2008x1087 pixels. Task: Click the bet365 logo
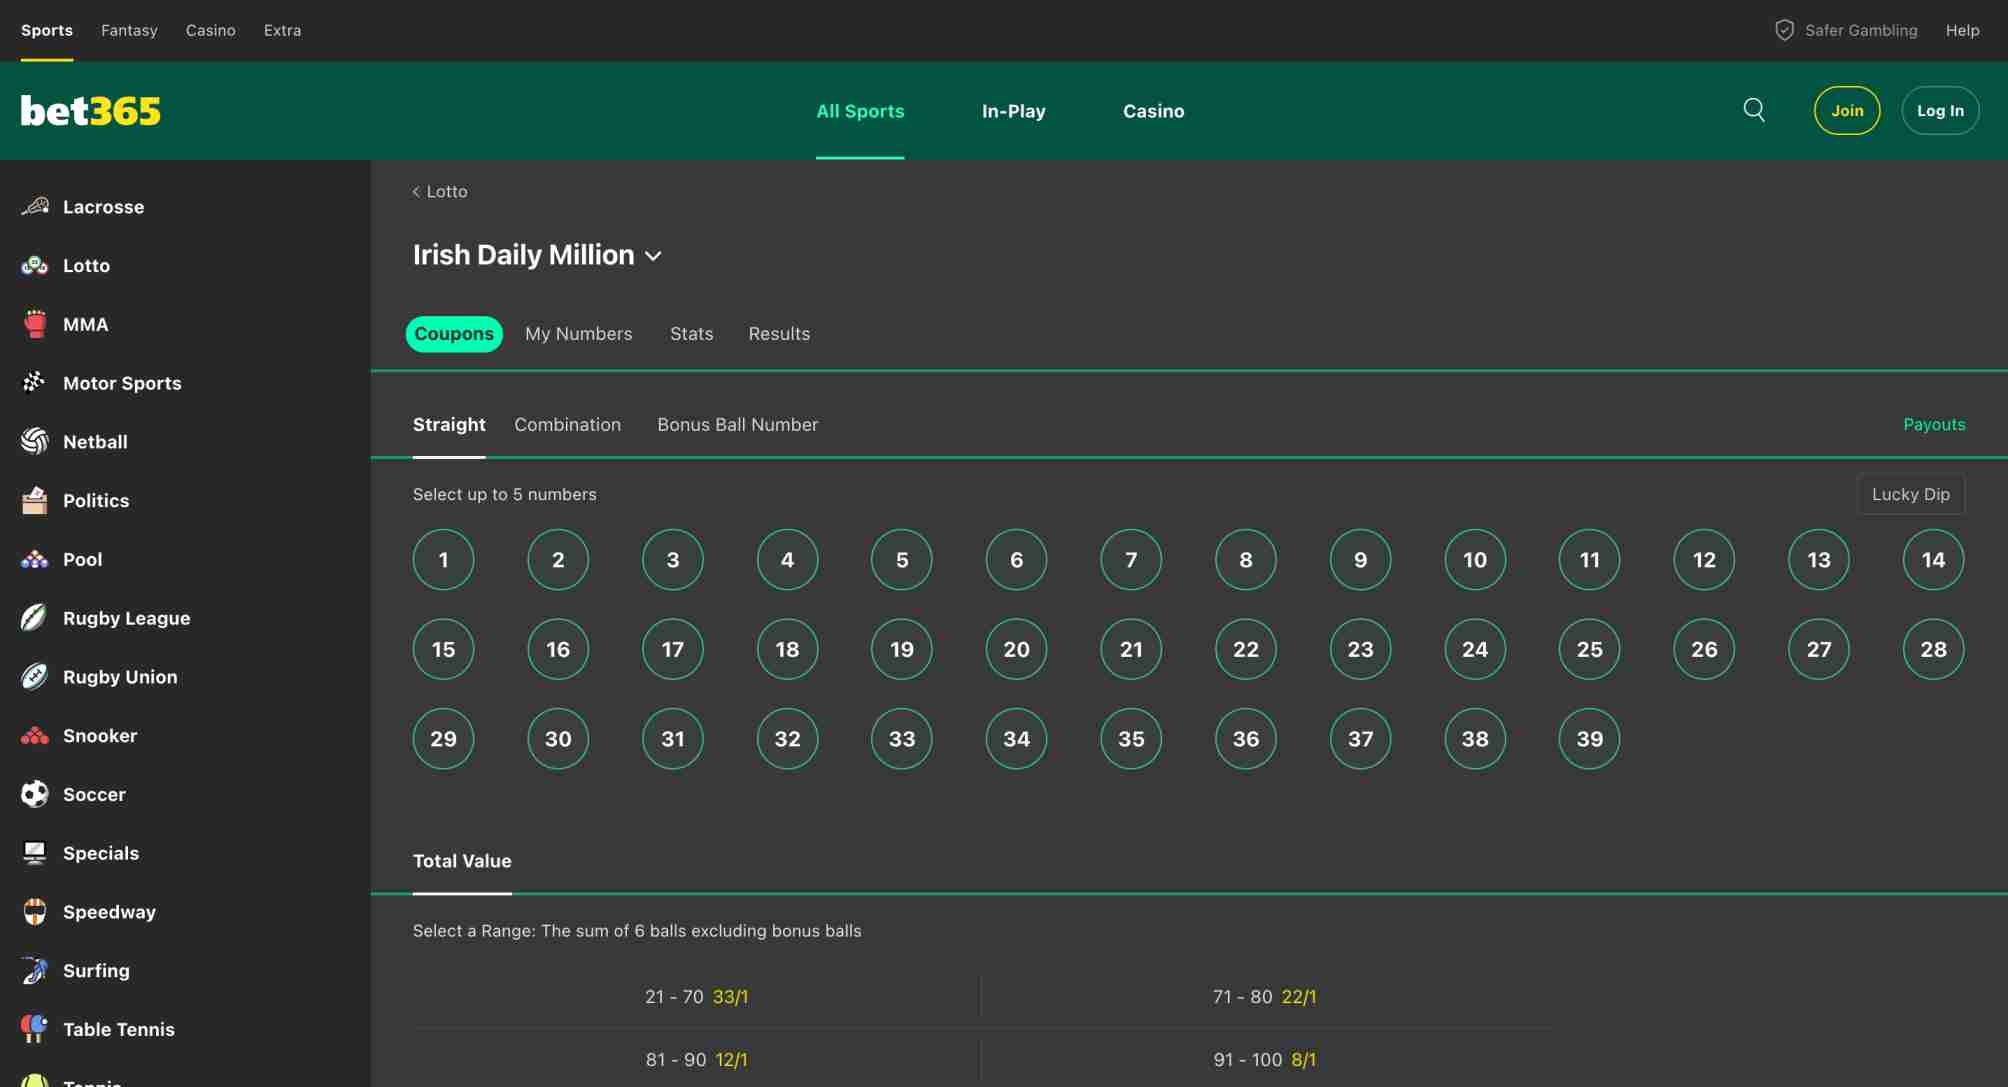pyautogui.click(x=91, y=110)
